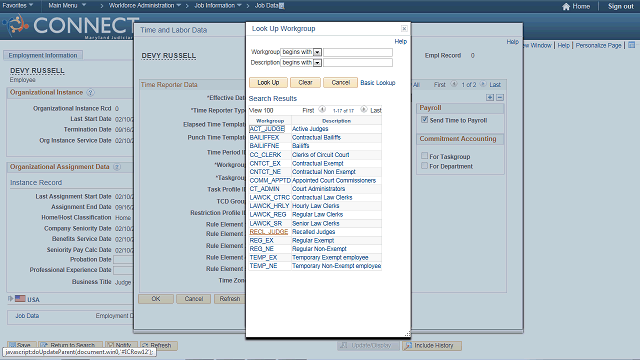This screenshot has width=640, height=360.
Task: Click the Home icon in top bar
Action: click(566, 6)
